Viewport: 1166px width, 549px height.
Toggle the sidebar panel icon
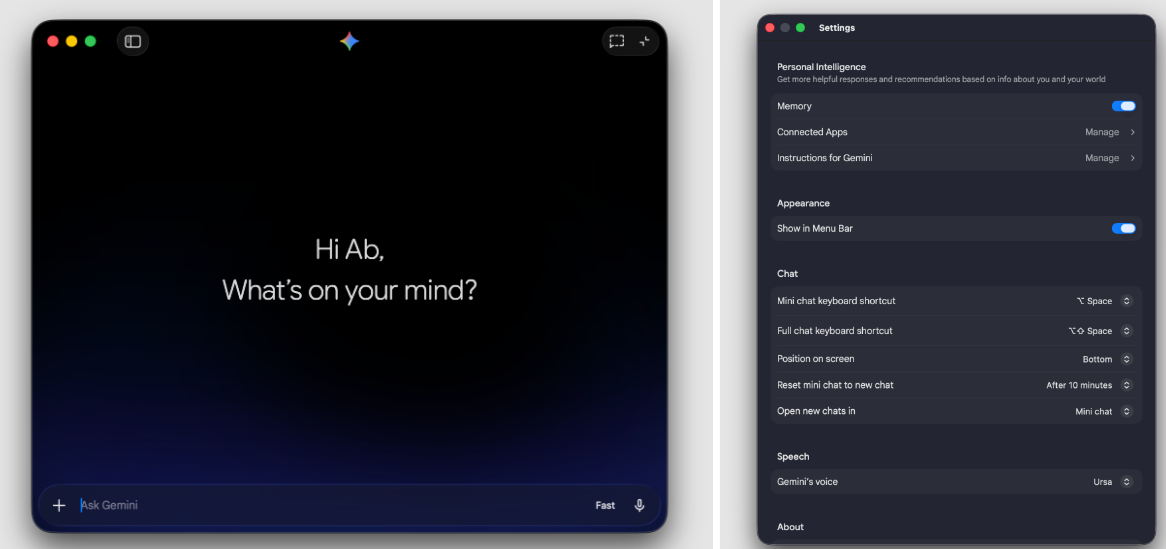[x=133, y=41]
